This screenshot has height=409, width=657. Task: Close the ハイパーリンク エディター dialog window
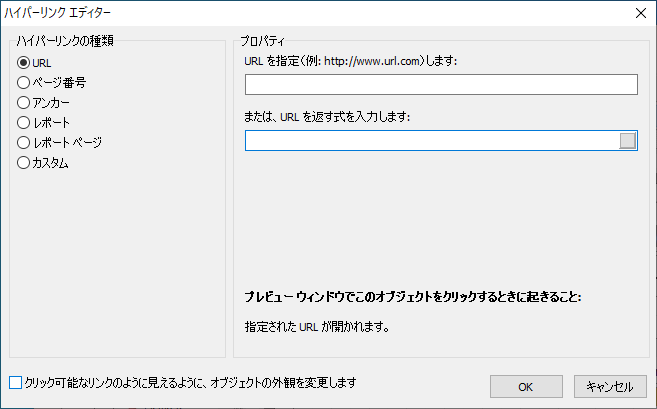pos(639,13)
